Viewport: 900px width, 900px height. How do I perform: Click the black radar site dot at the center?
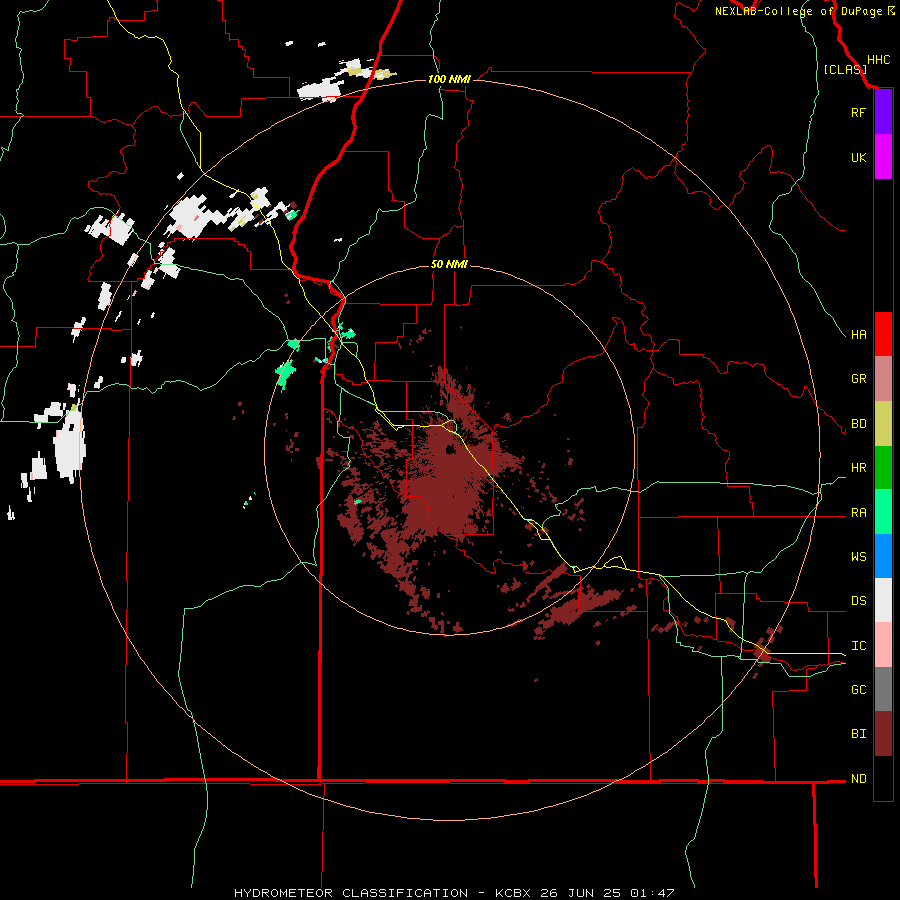pyautogui.click(x=450, y=450)
